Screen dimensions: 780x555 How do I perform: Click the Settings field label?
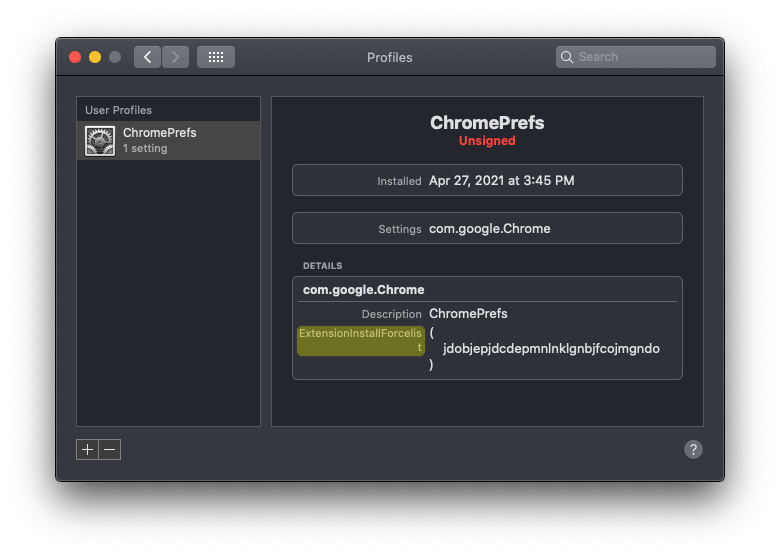(400, 229)
